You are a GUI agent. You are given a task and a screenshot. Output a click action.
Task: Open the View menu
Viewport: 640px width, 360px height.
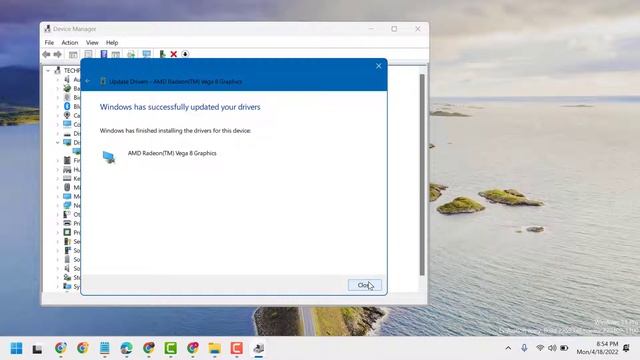[92, 42]
